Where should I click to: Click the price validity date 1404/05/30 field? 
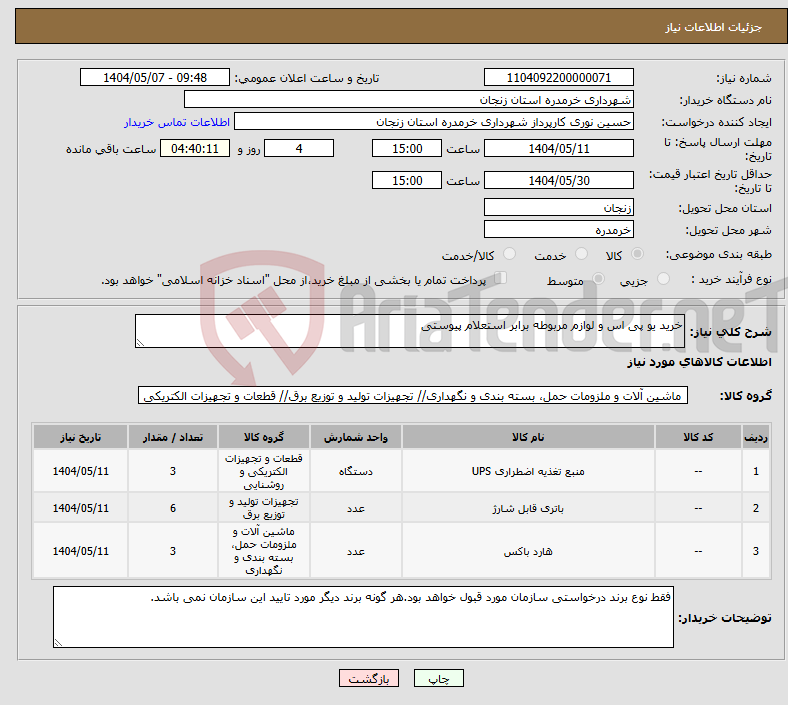[x=558, y=180]
